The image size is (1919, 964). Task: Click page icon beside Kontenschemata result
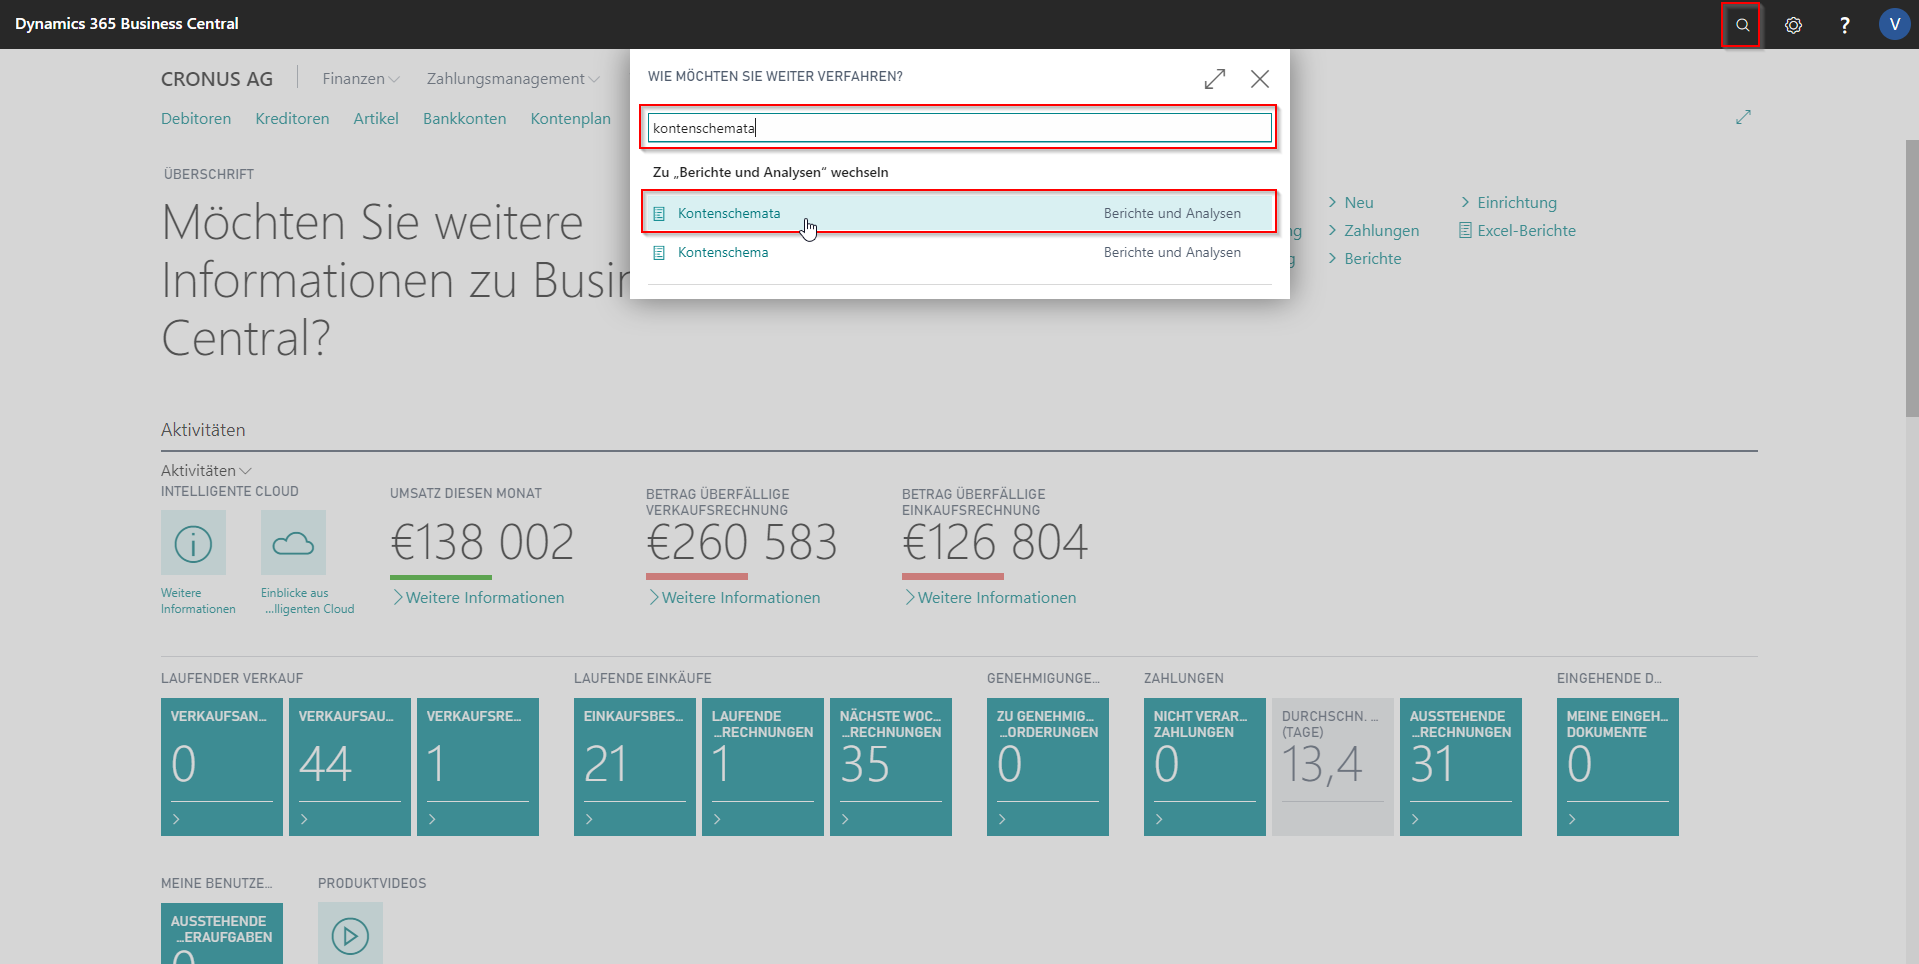[x=659, y=214]
